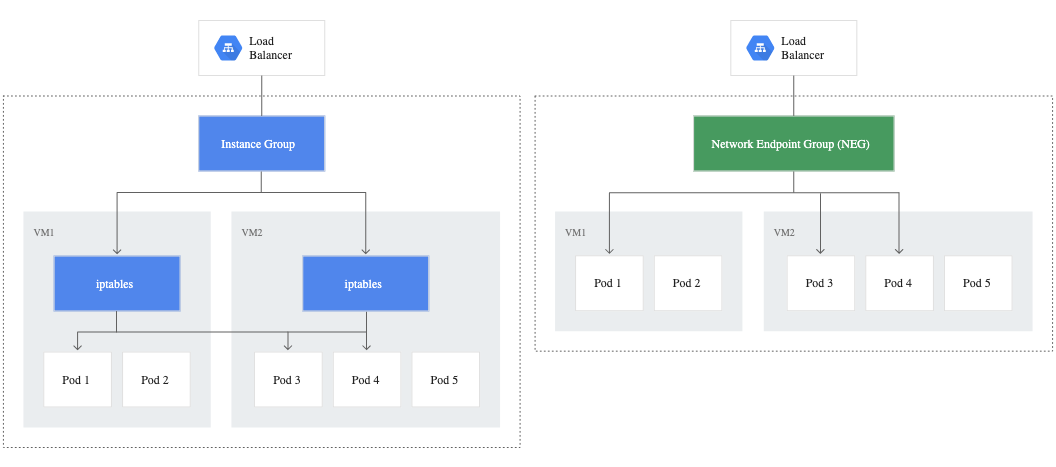1056x467 pixels.
Task: Click the left Load Balancer hexagon icon
Action: tap(228, 48)
